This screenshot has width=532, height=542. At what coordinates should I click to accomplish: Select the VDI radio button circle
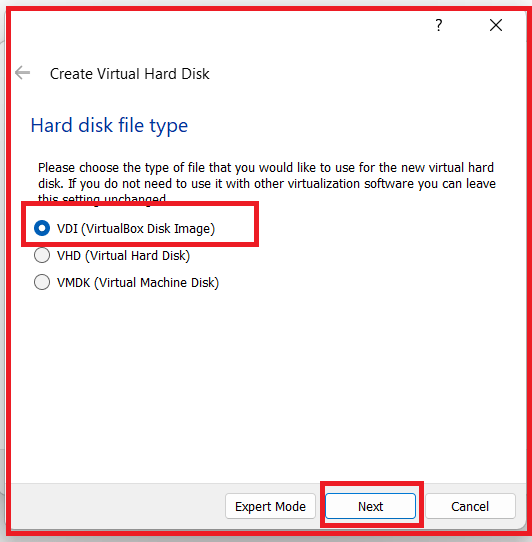[42, 228]
